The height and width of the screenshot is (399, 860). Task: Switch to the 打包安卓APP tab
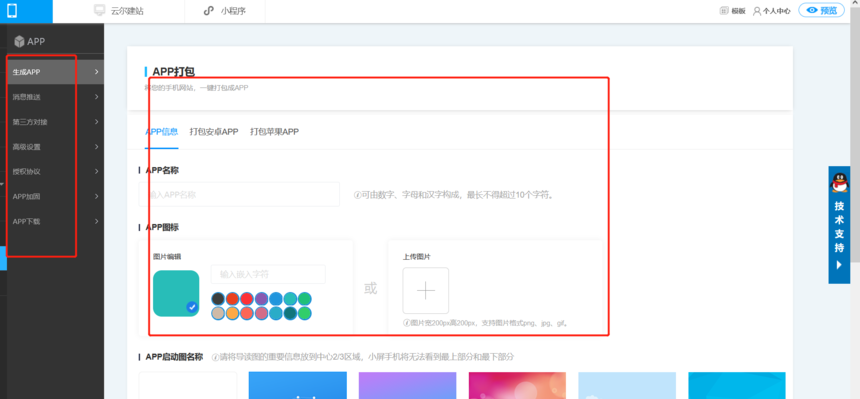click(x=214, y=132)
